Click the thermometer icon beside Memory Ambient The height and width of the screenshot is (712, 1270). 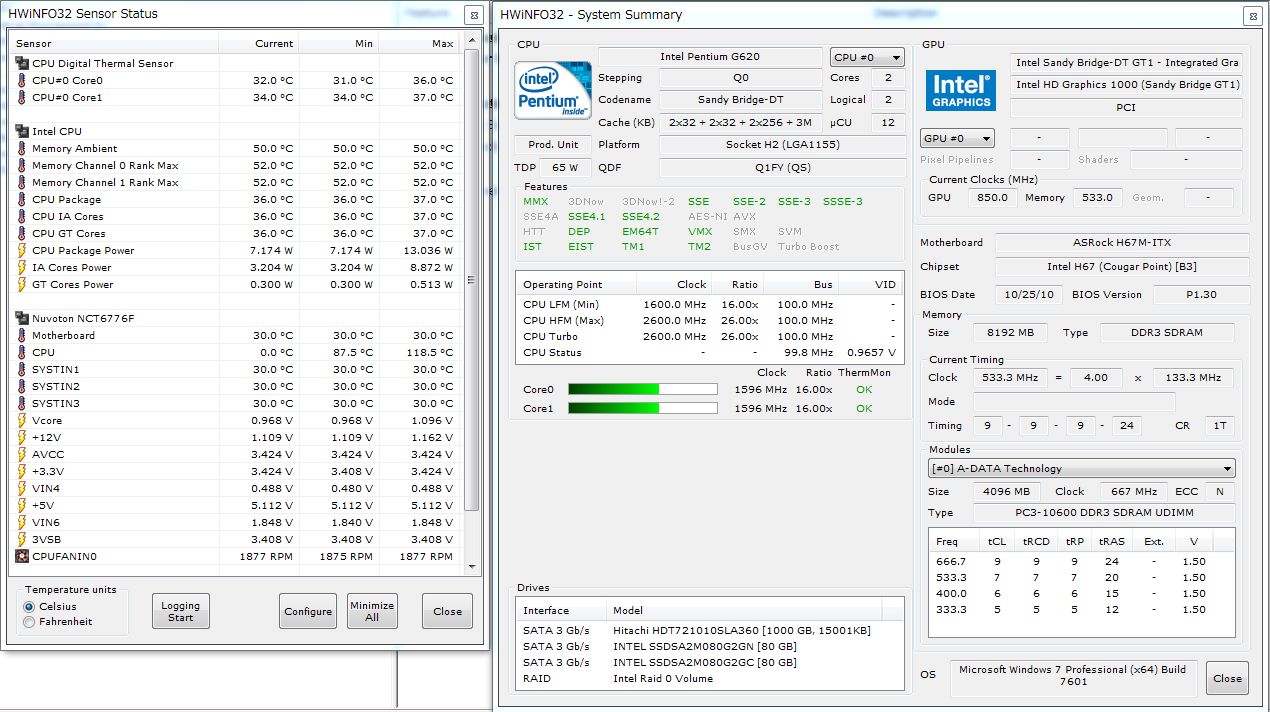tap(22, 148)
